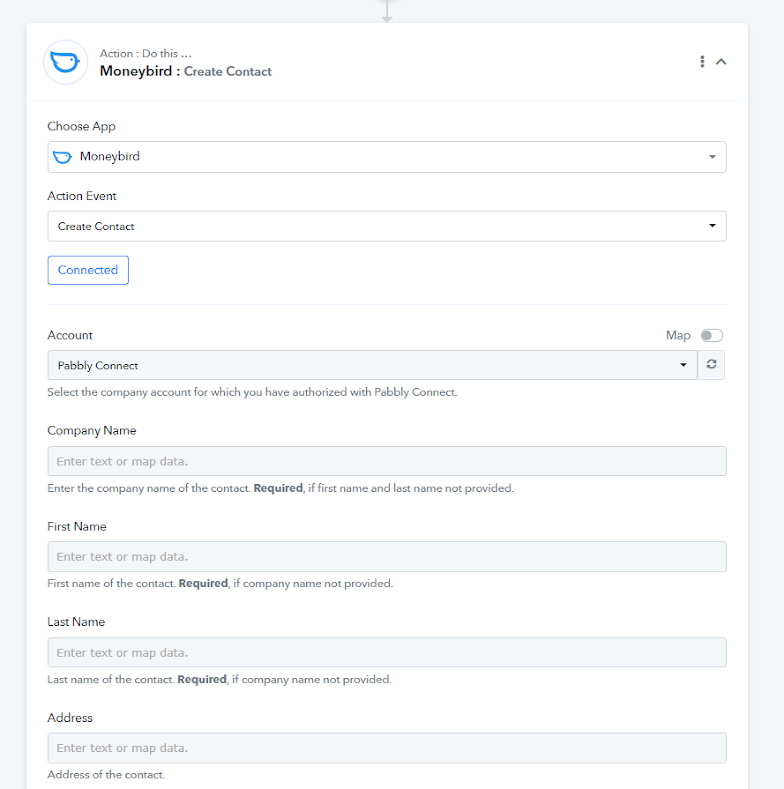The width and height of the screenshot is (784, 789).
Task: Open the three-dot options menu
Action: (702, 62)
